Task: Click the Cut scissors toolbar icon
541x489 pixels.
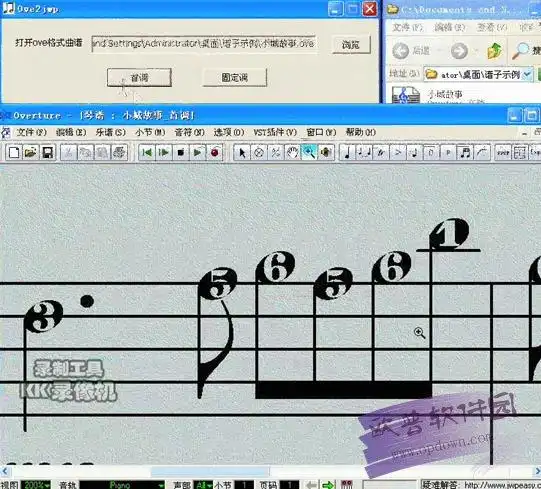Action: point(69,153)
